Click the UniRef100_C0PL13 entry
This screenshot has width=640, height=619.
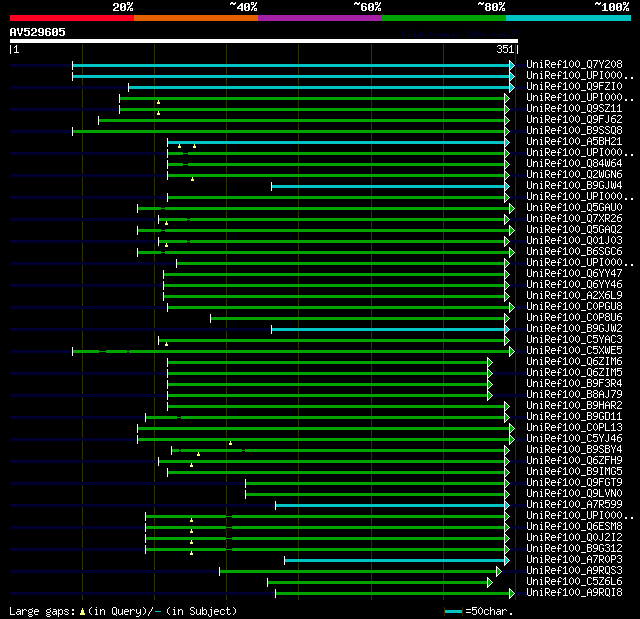point(574,428)
